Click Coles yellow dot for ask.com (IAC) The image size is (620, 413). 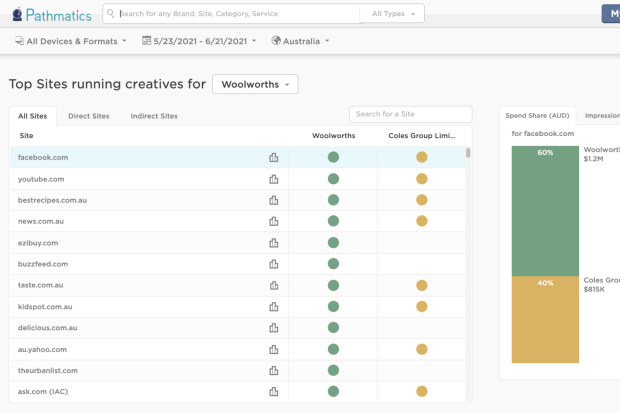[x=422, y=391]
